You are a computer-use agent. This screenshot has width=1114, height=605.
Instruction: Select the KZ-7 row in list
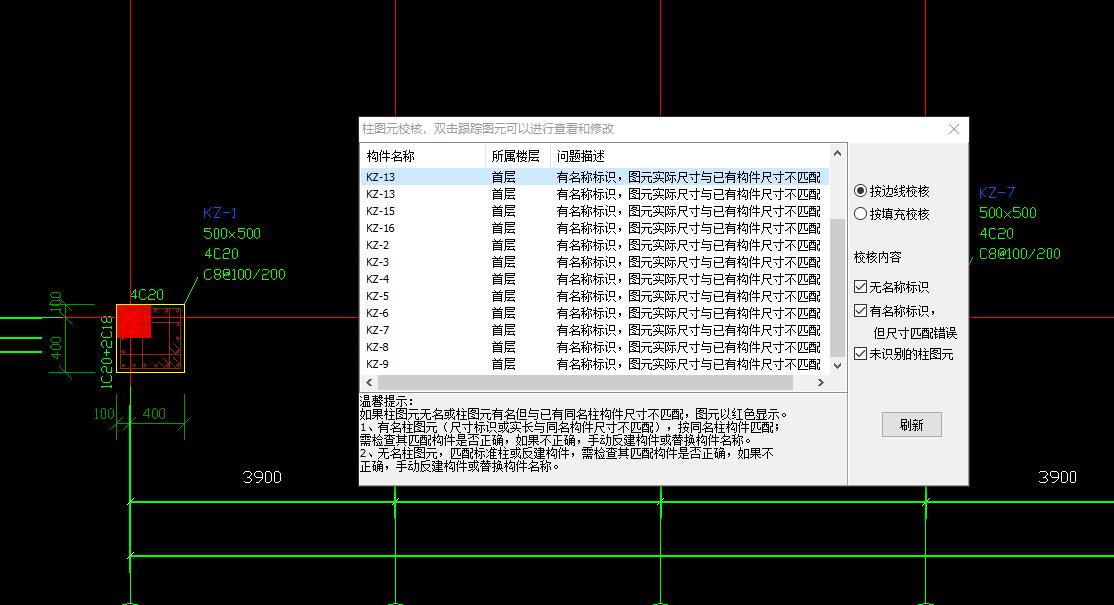point(595,330)
